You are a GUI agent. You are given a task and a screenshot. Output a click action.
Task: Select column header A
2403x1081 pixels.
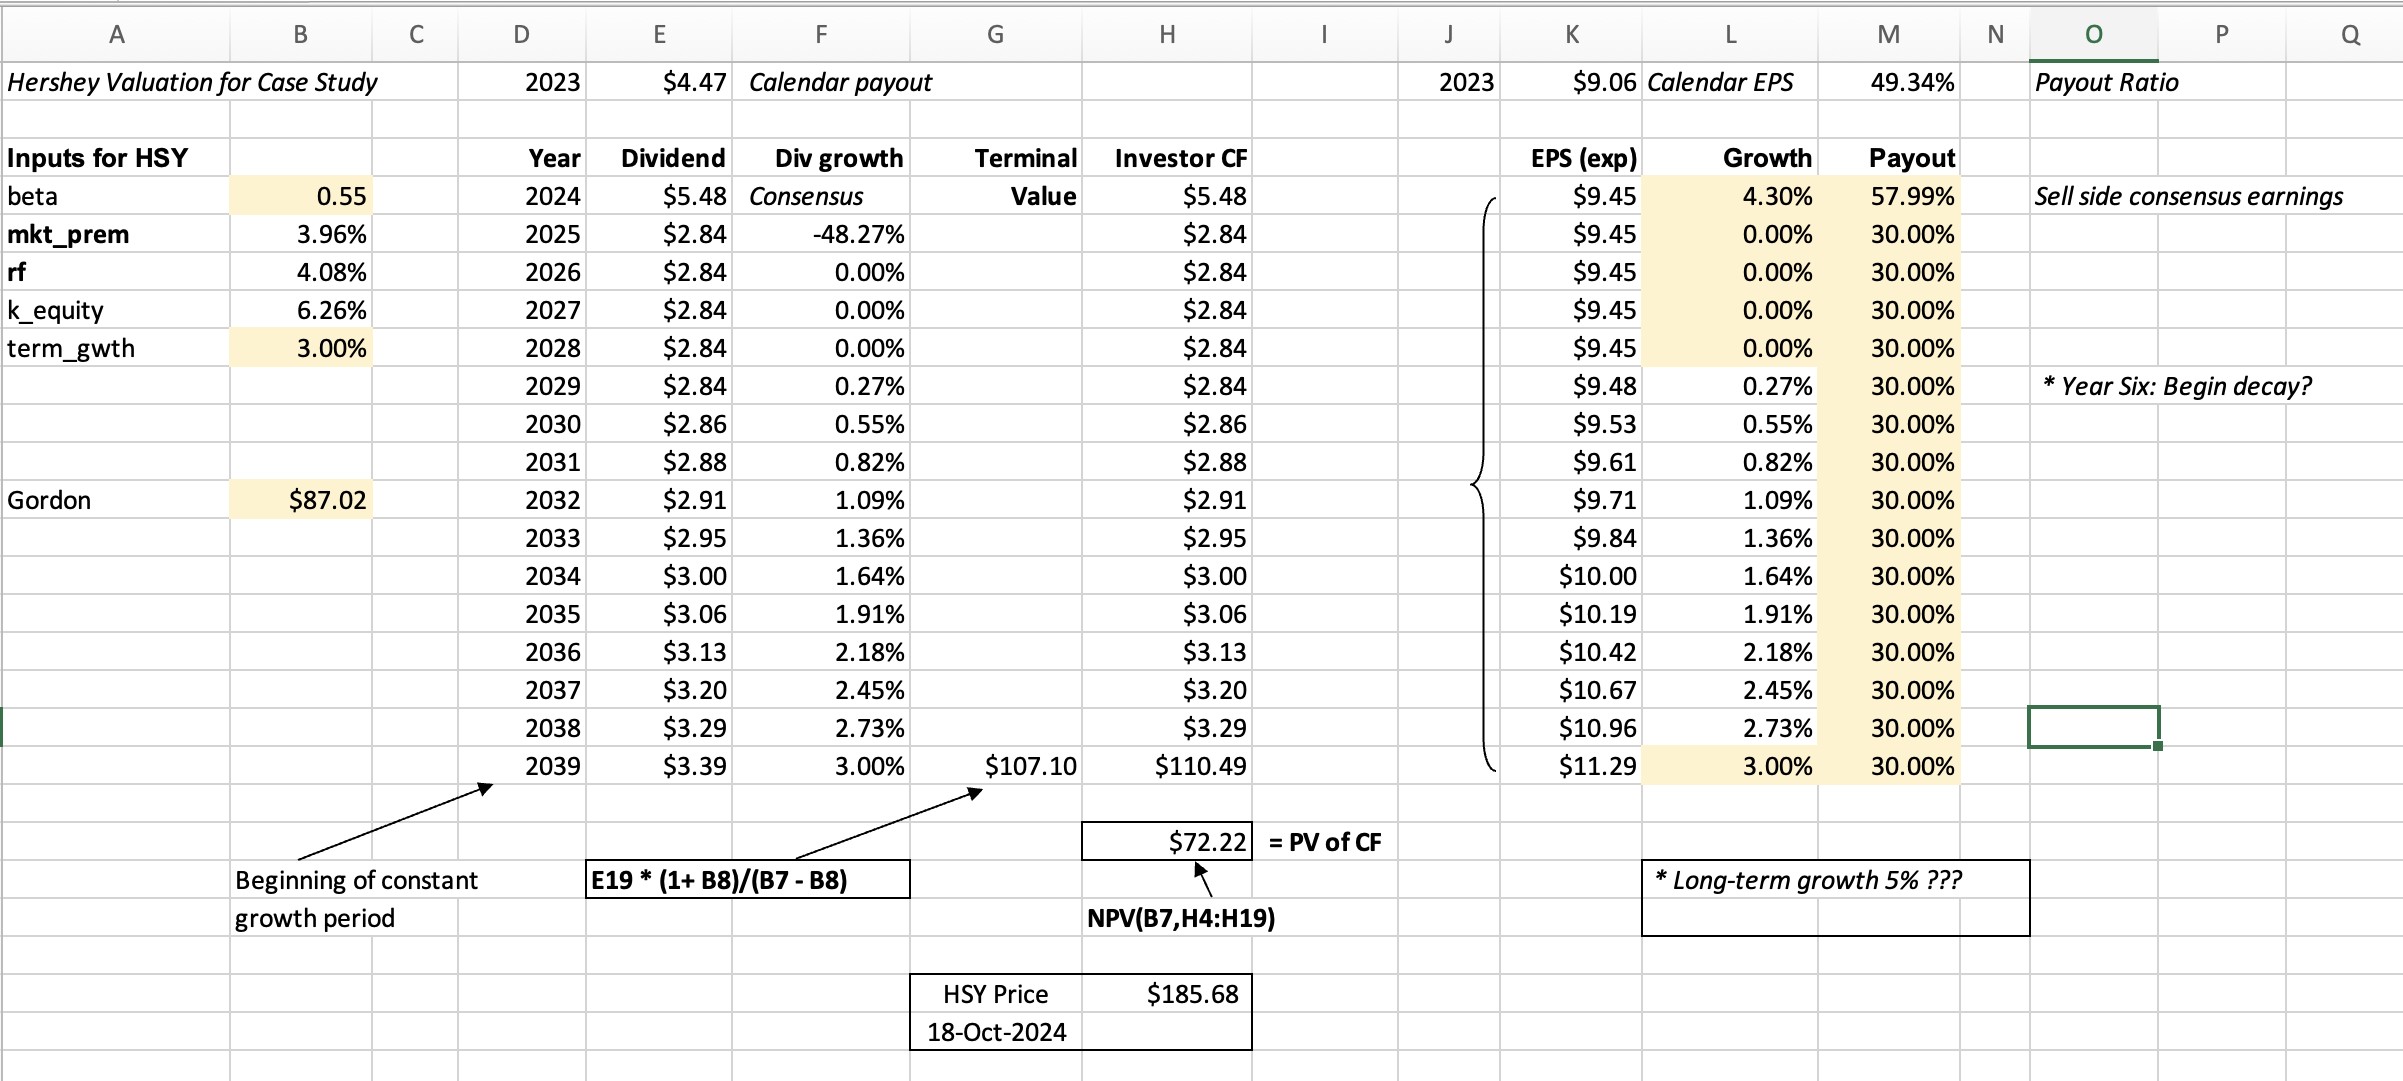coord(117,33)
